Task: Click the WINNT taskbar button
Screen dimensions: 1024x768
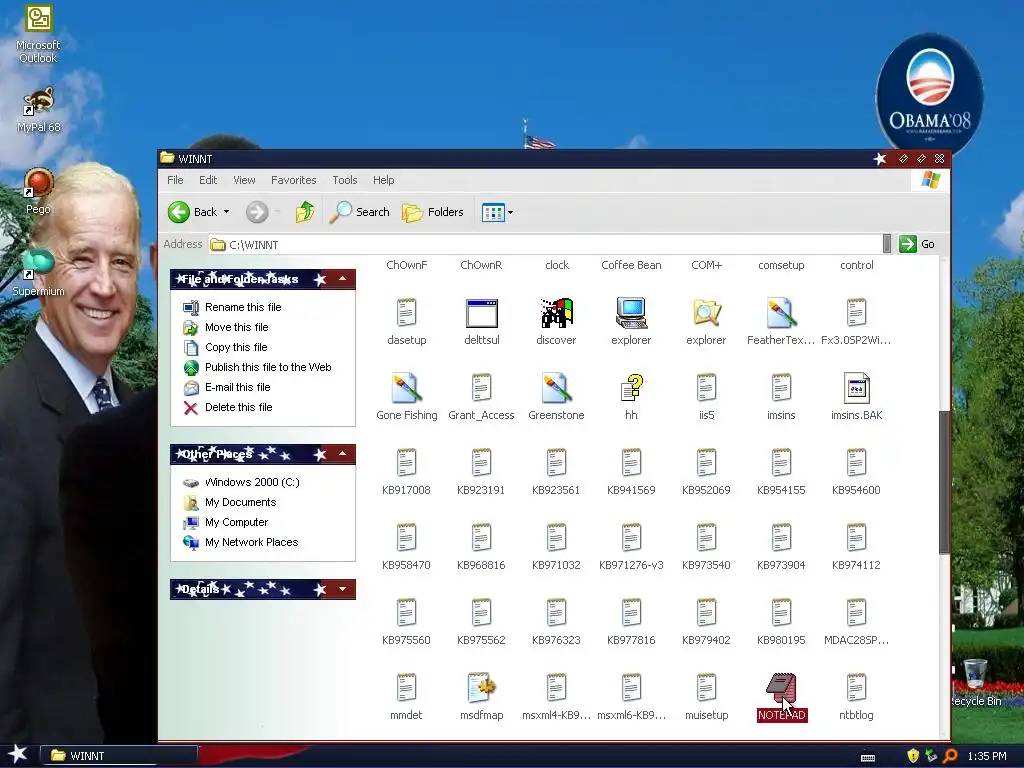Action: [x=119, y=756]
